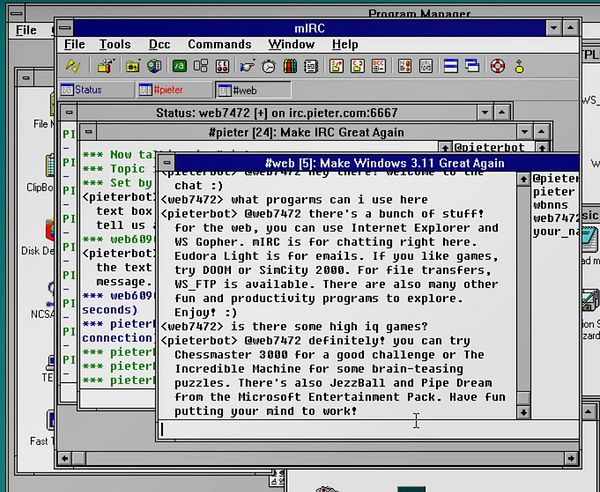This screenshot has width=600, height=492.
Task: Click the received files icon with the red mark
Action: point(404,67)
